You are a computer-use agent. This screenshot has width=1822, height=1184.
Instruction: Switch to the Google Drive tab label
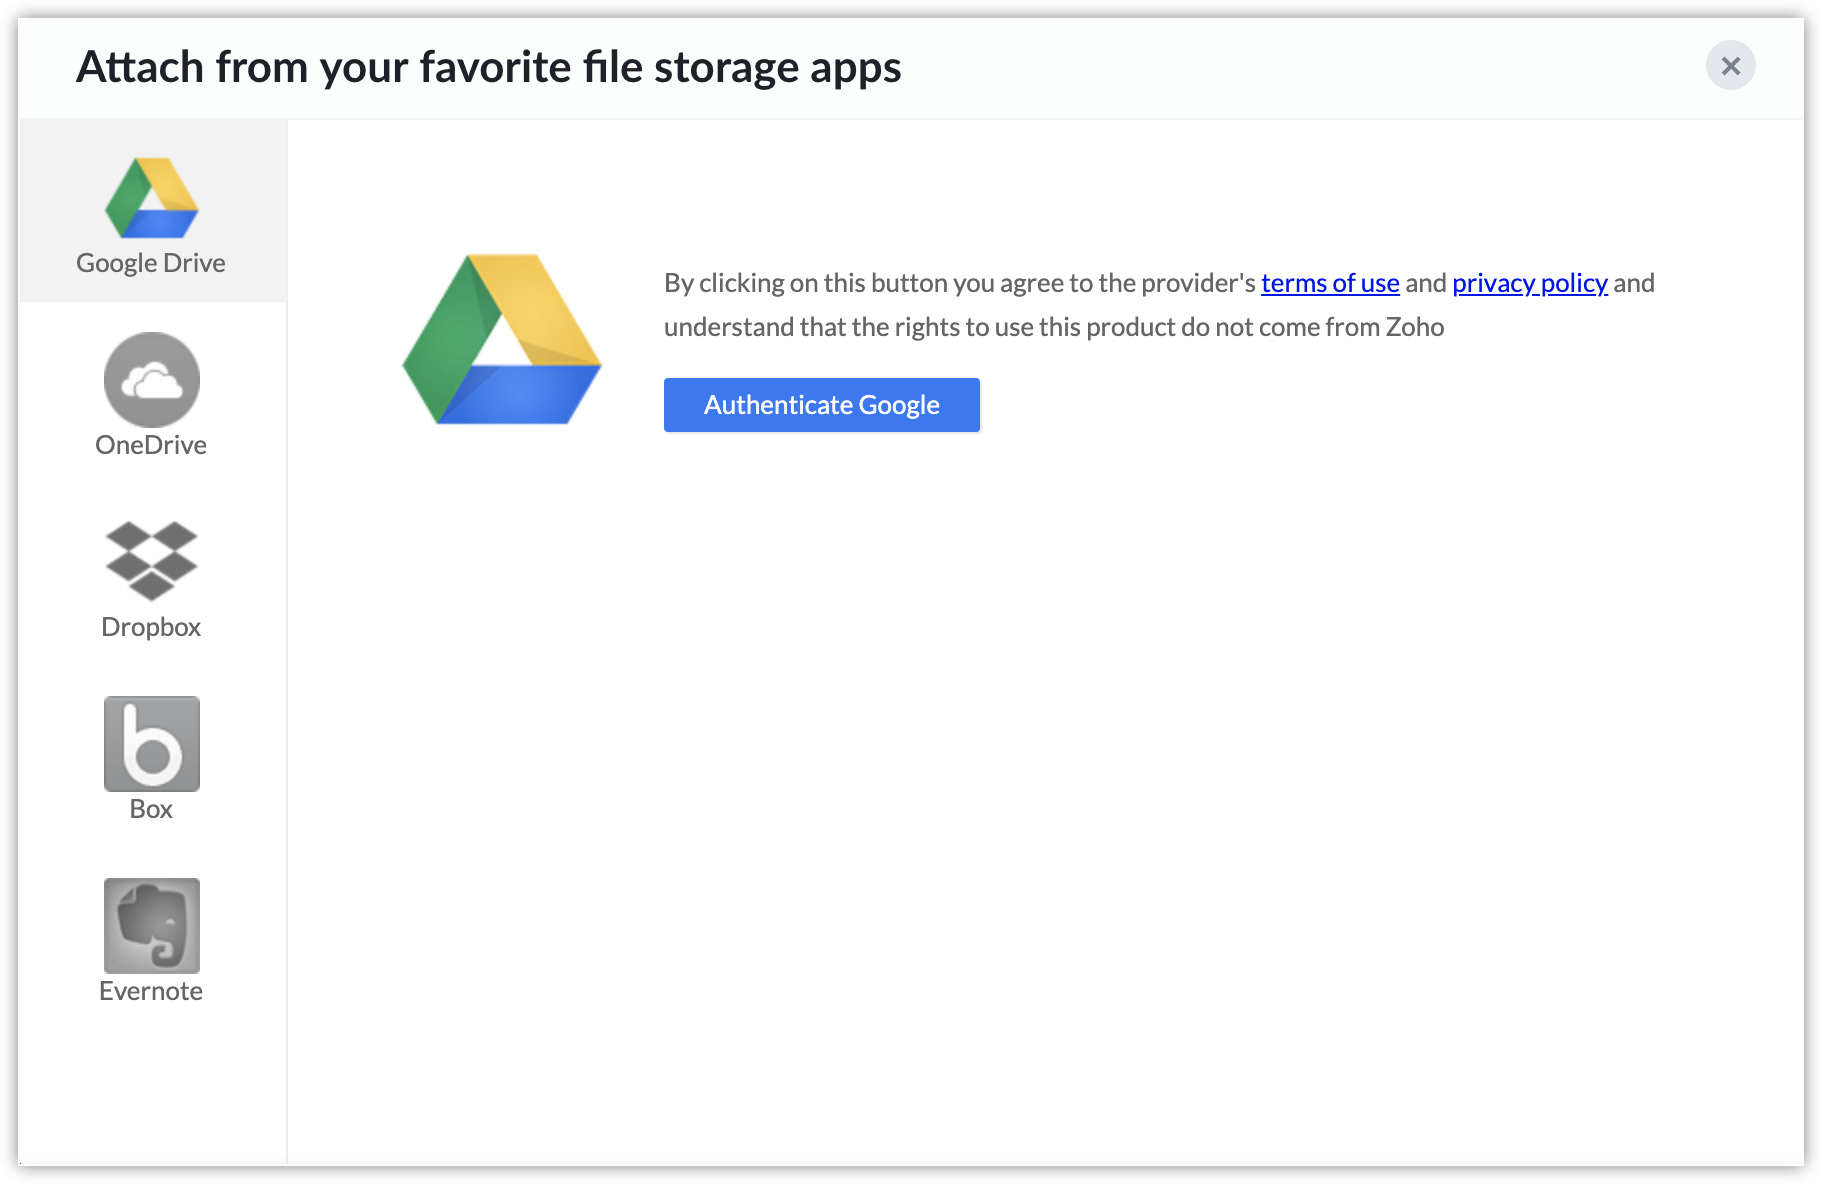click(x=151, y=263)
